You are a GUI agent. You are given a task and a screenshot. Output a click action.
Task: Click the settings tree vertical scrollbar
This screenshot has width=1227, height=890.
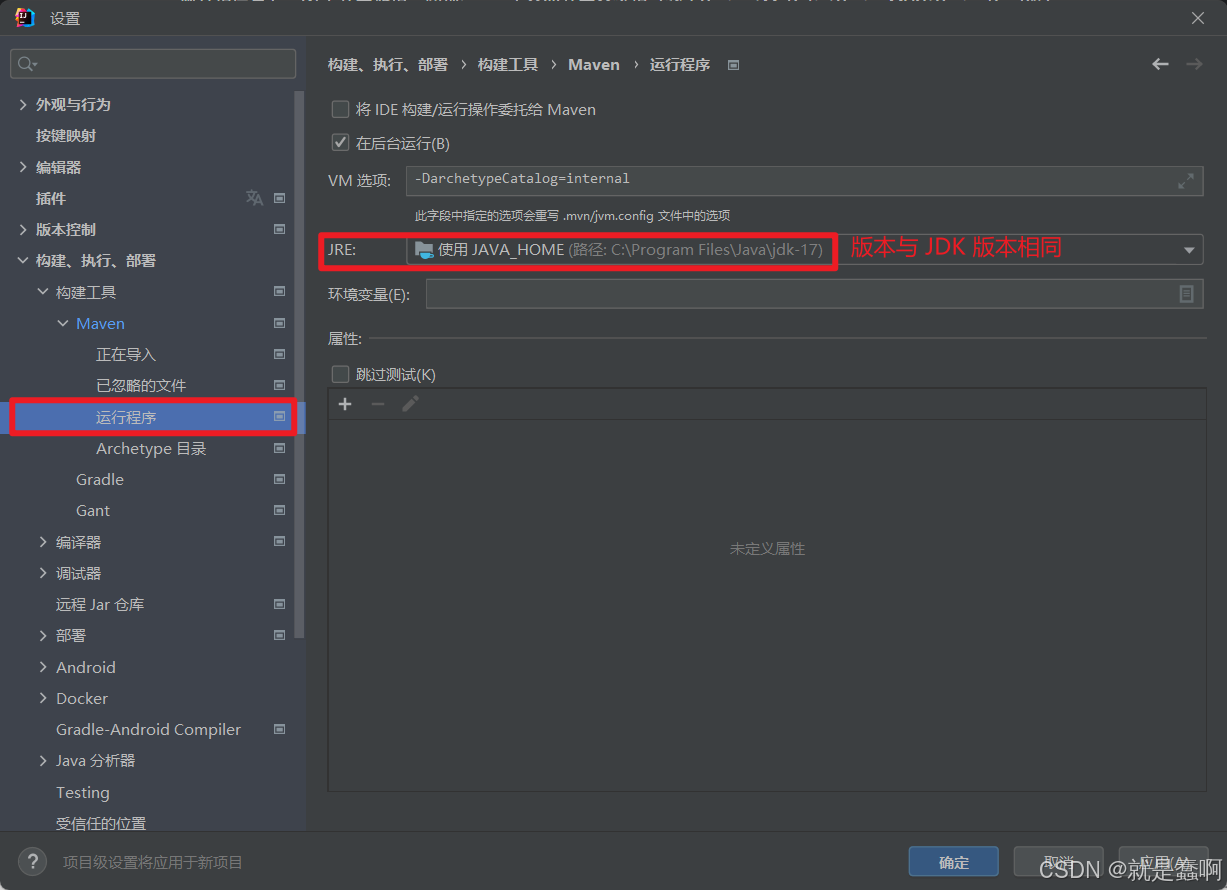[x=299, y=365]
